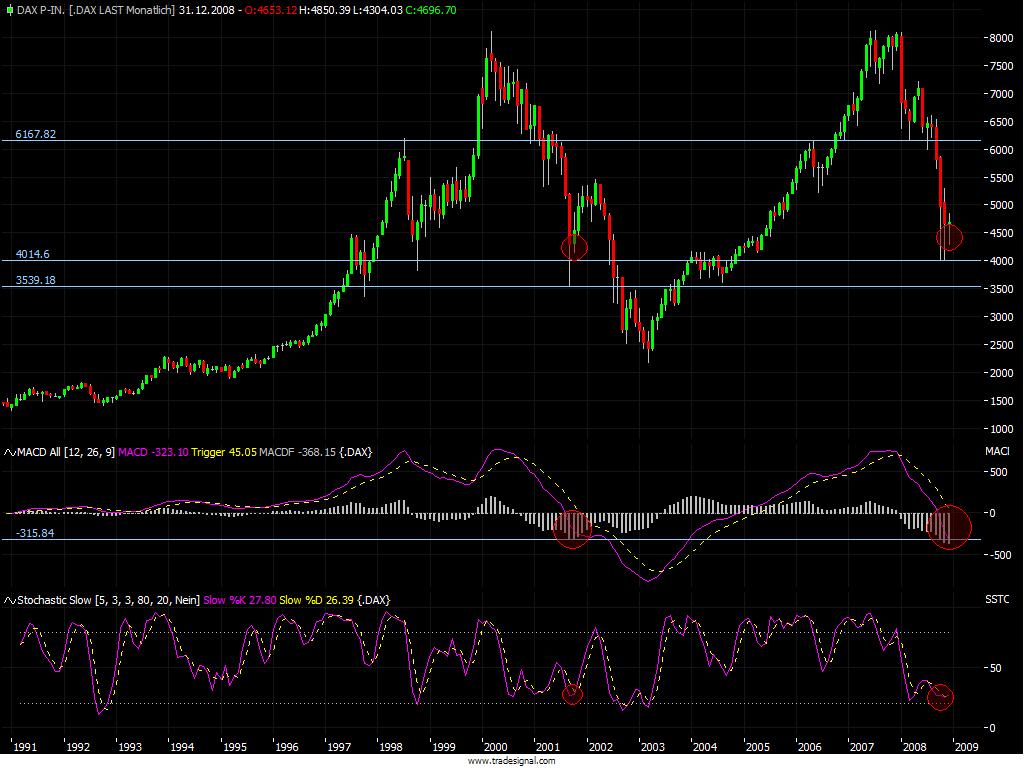The width and height of the screenshot is (1024, 768).
Task: Select the 6167.82 horizontal line label
Action: coord(37,132)
